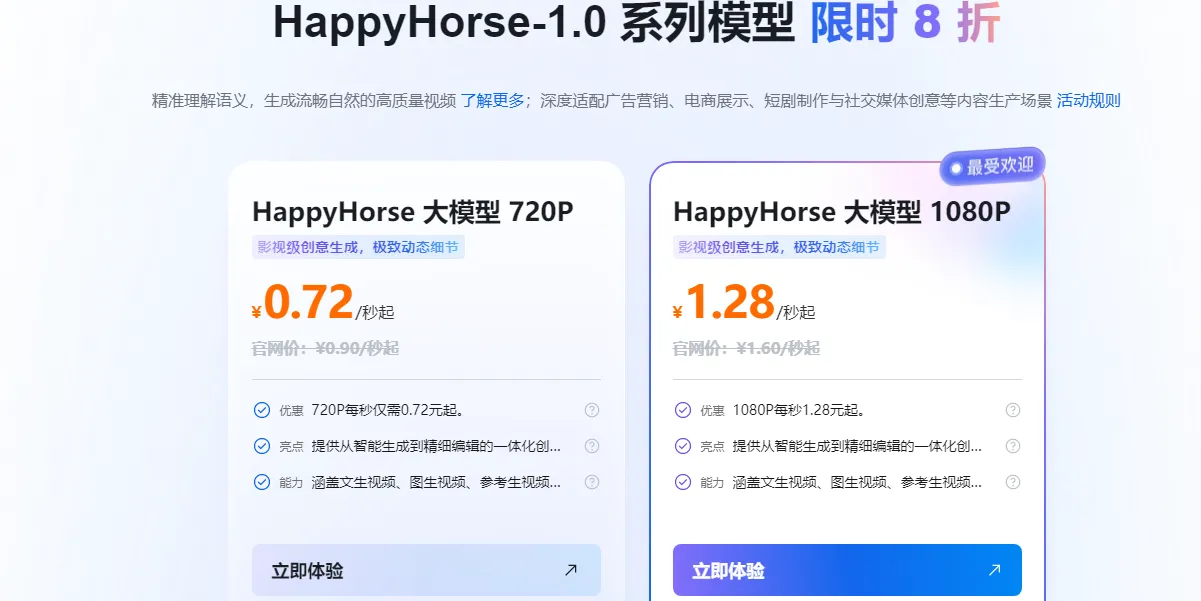Click the ¥1.28 price text
Screen dimensions: 1201x601
tap(724, 303)
